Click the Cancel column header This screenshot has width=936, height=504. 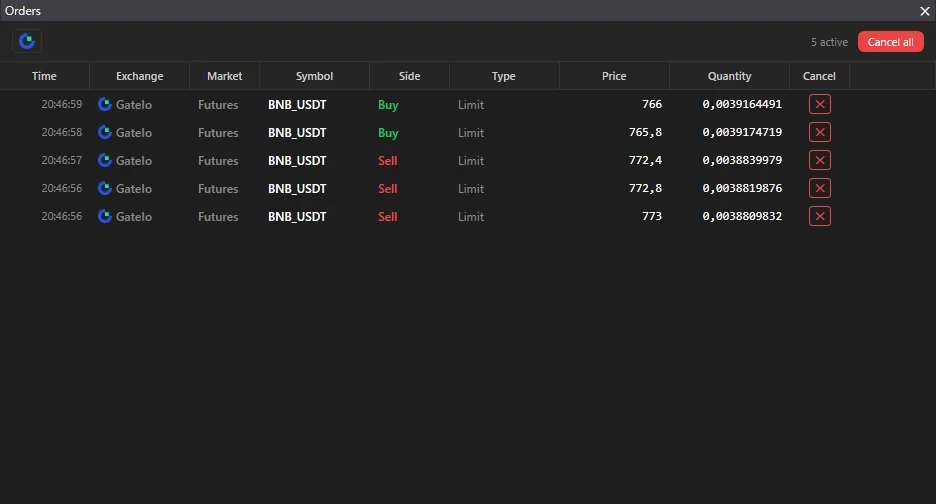pyautogui.click(x=819, y=76)
